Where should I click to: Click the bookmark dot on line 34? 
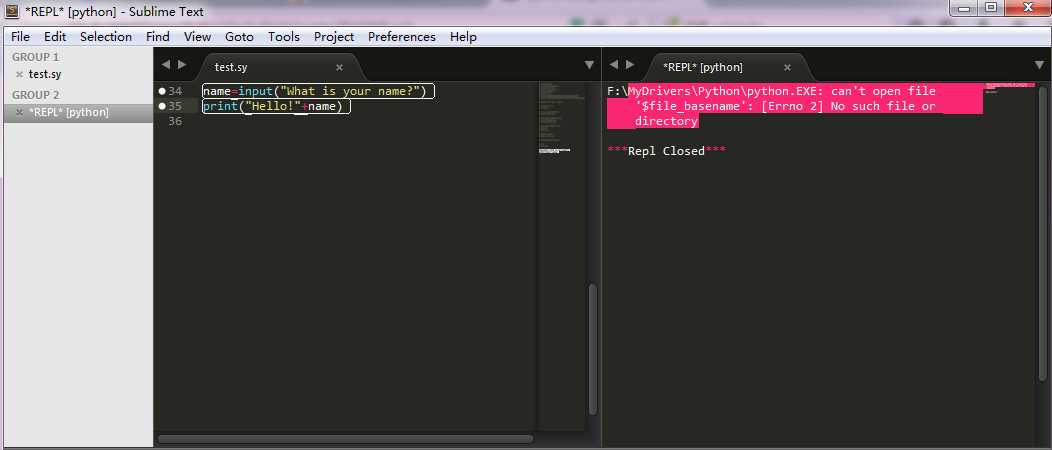click(162, 91)
